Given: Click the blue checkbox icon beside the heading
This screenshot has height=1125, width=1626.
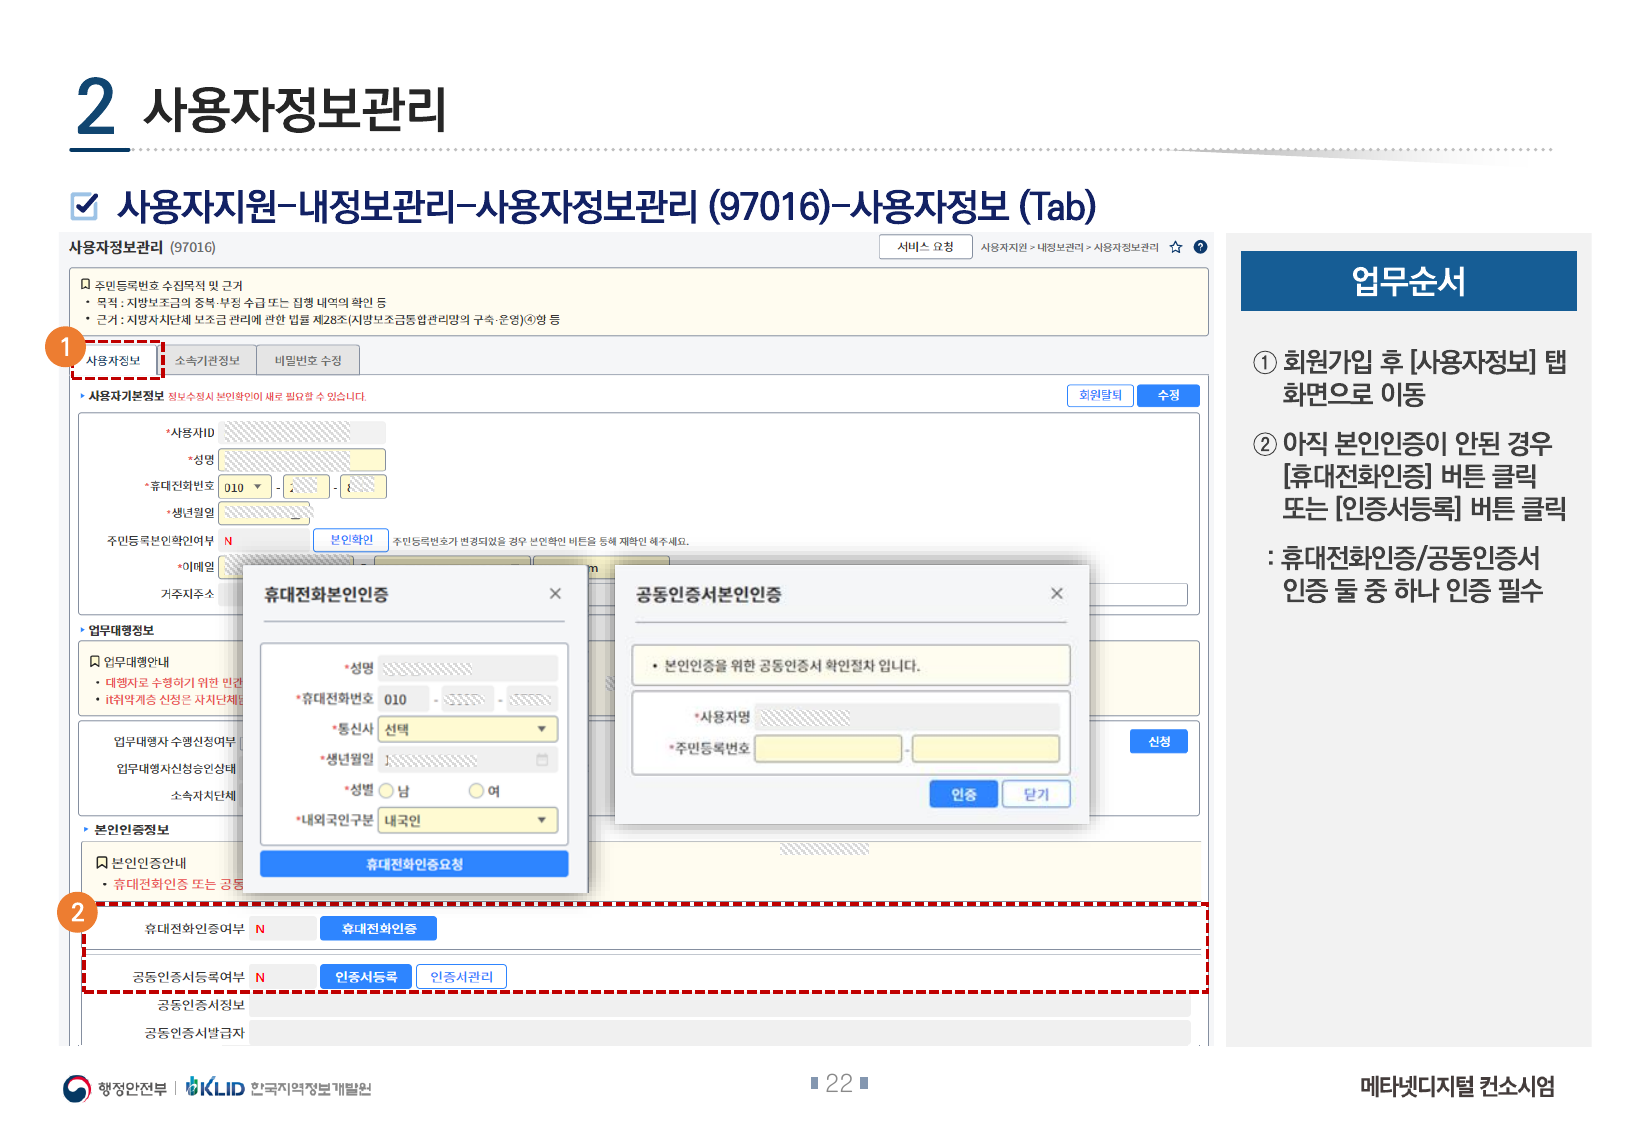Looking at the screenshot, I should pyautogui.click(x=85, y=206).
